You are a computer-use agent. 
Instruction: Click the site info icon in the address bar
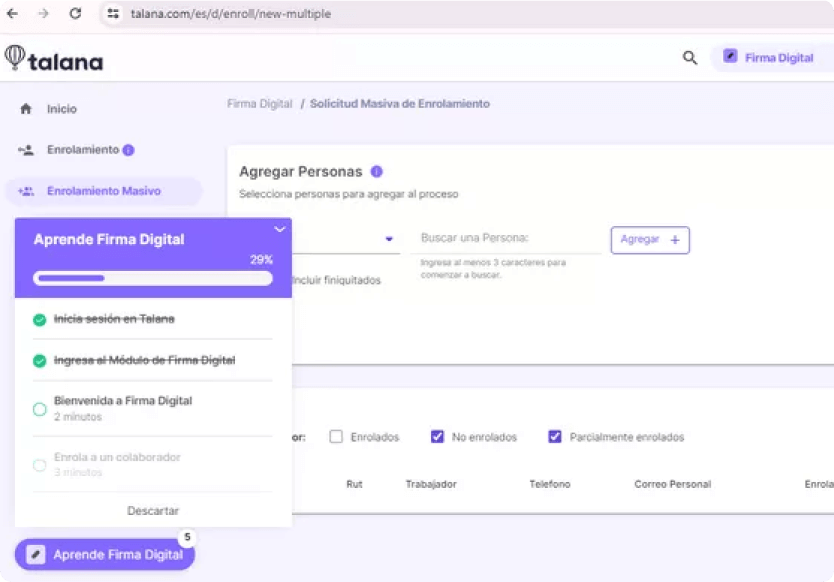point(113,14)
